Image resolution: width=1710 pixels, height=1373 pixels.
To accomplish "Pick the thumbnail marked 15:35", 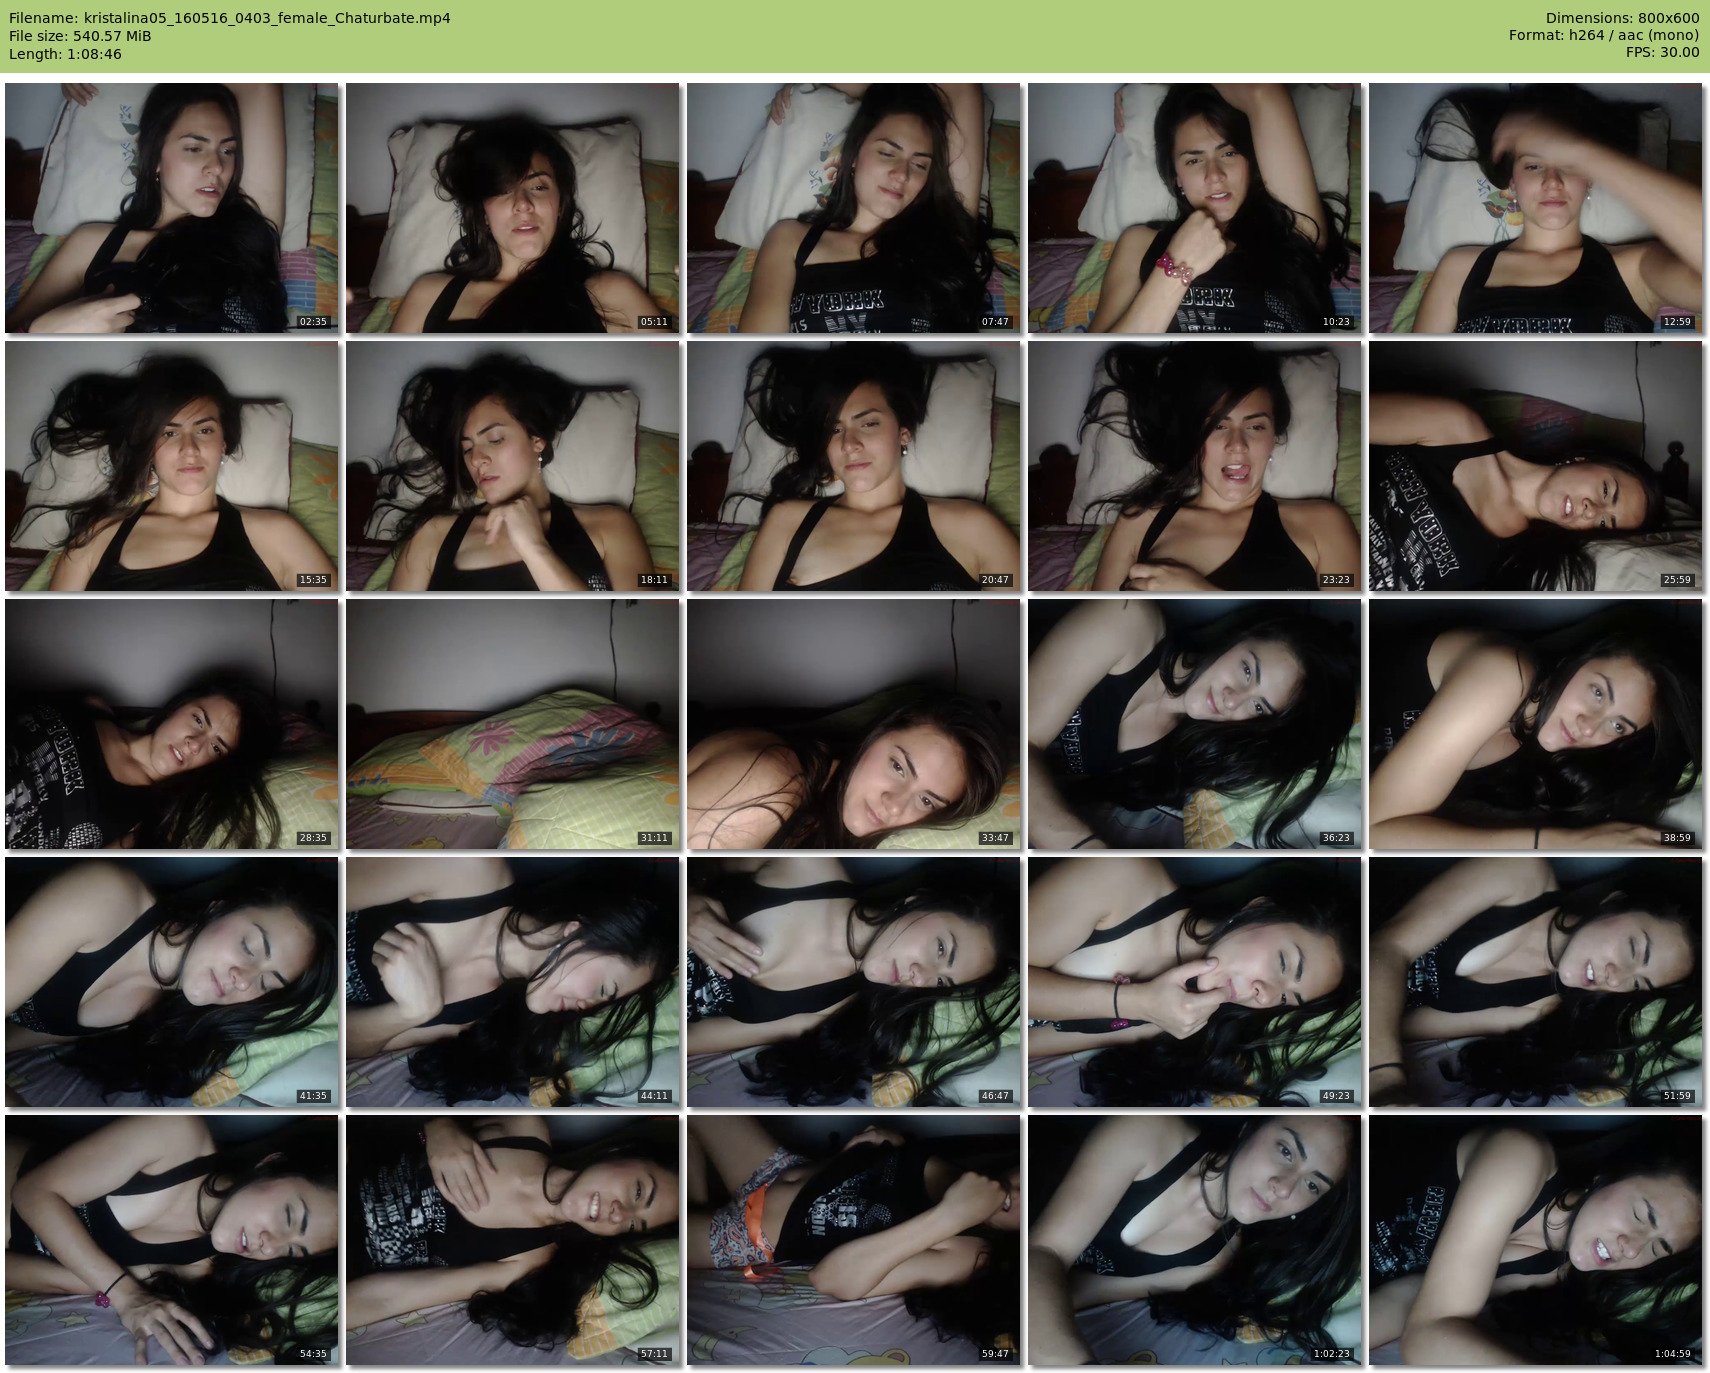I will pos(172,466).
